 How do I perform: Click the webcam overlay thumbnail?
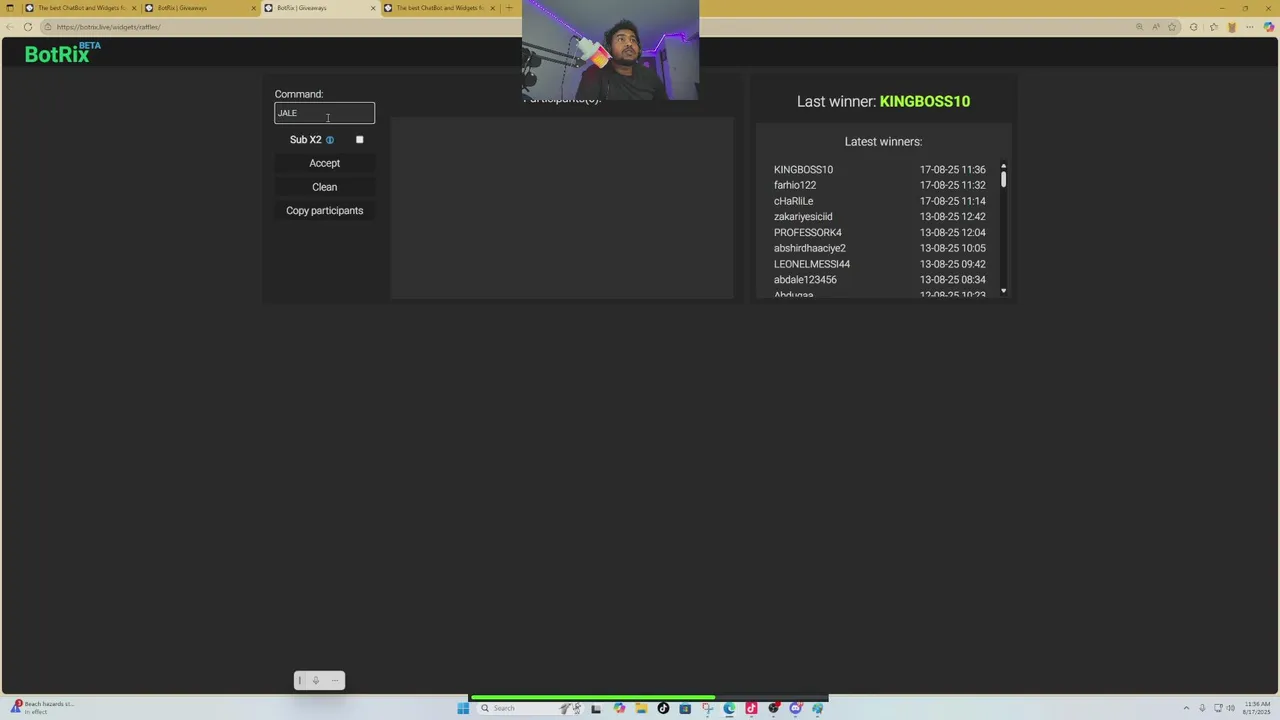coord(610,50)
